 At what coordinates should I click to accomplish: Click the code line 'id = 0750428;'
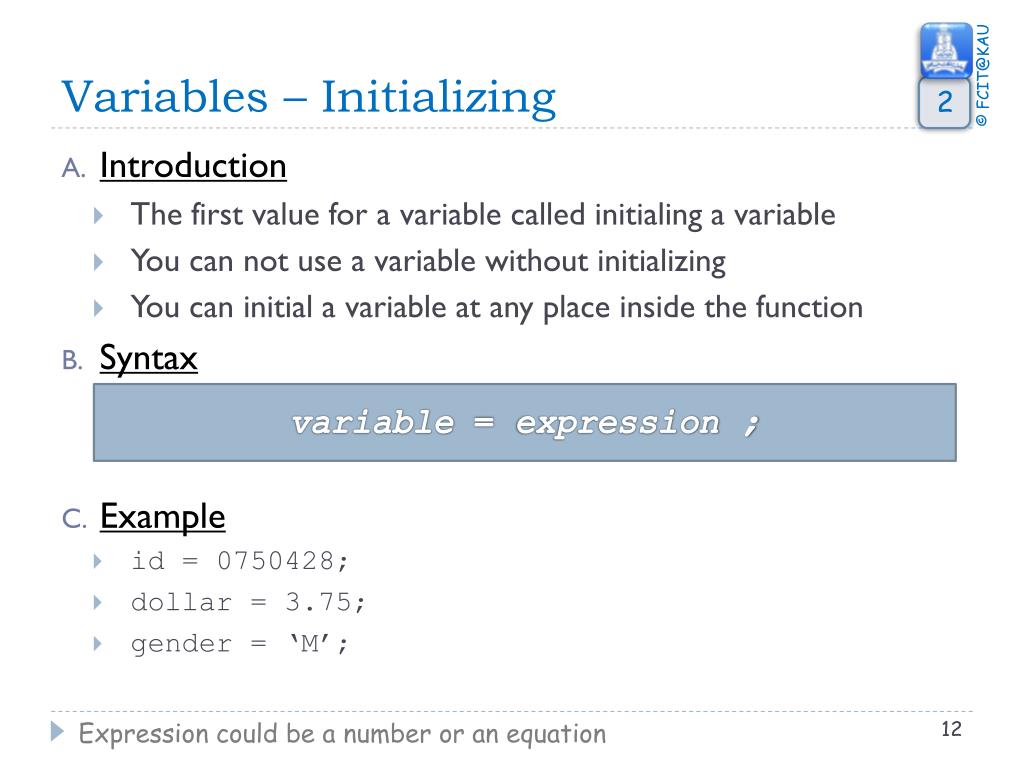[241, 561]
